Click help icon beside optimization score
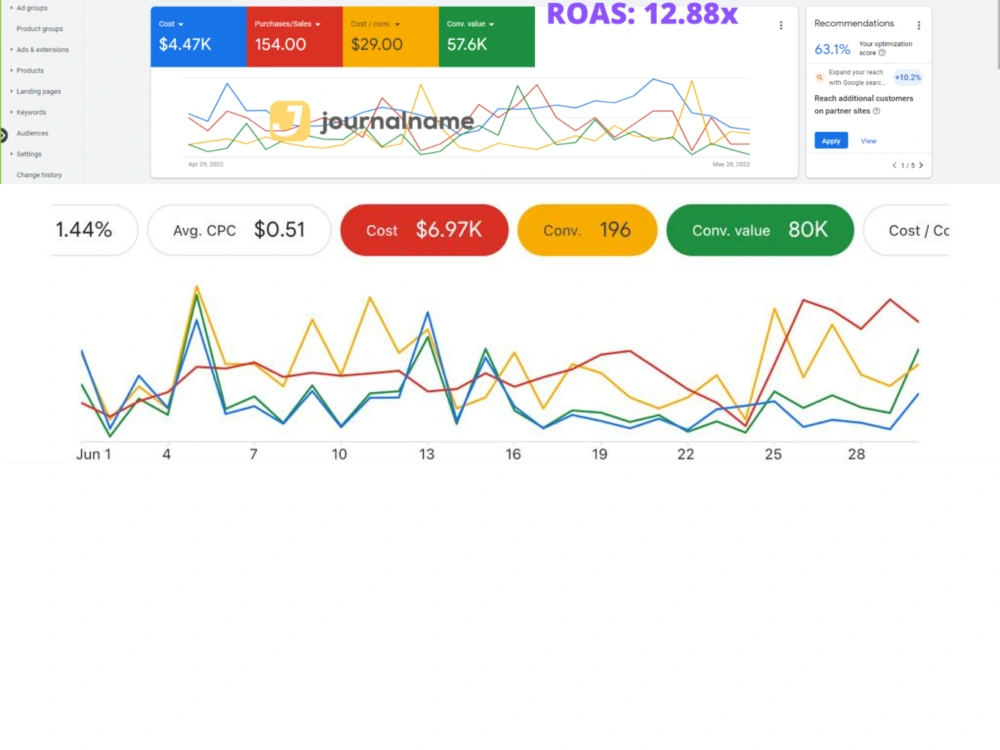This screenshot has height=750, width=1000. click(882, 53)
